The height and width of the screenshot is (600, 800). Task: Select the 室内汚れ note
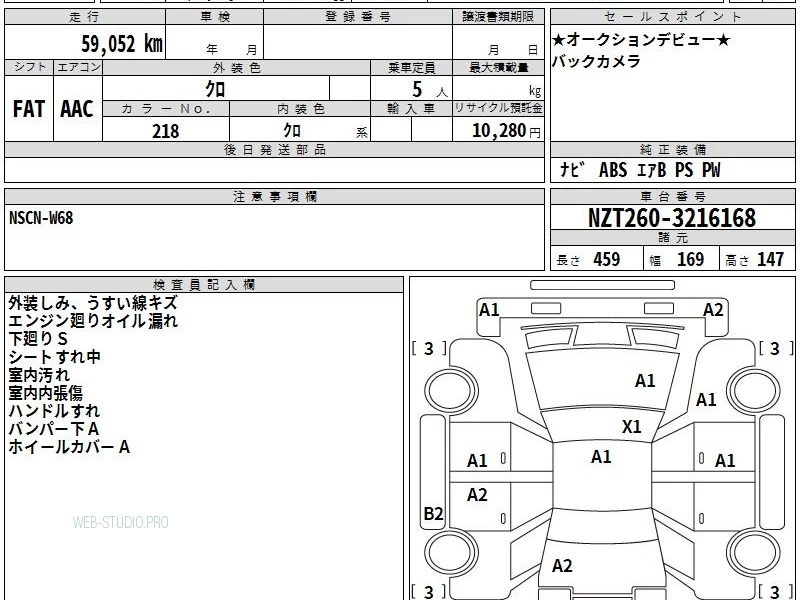click(x=39, y=374)
